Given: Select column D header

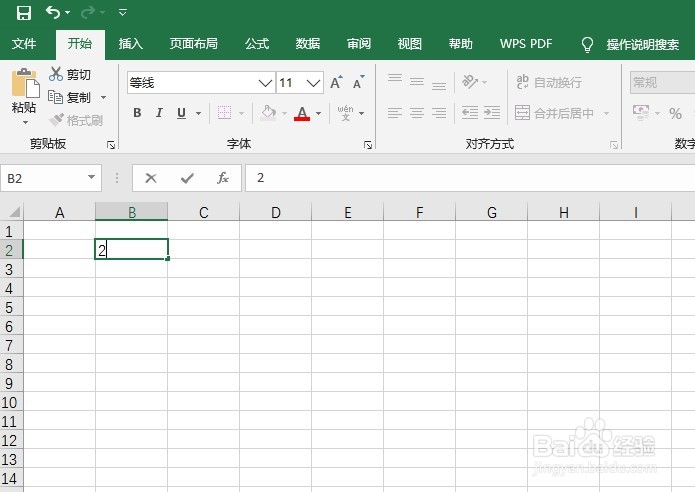Looking at the screenshot, I should click(276, 212).
